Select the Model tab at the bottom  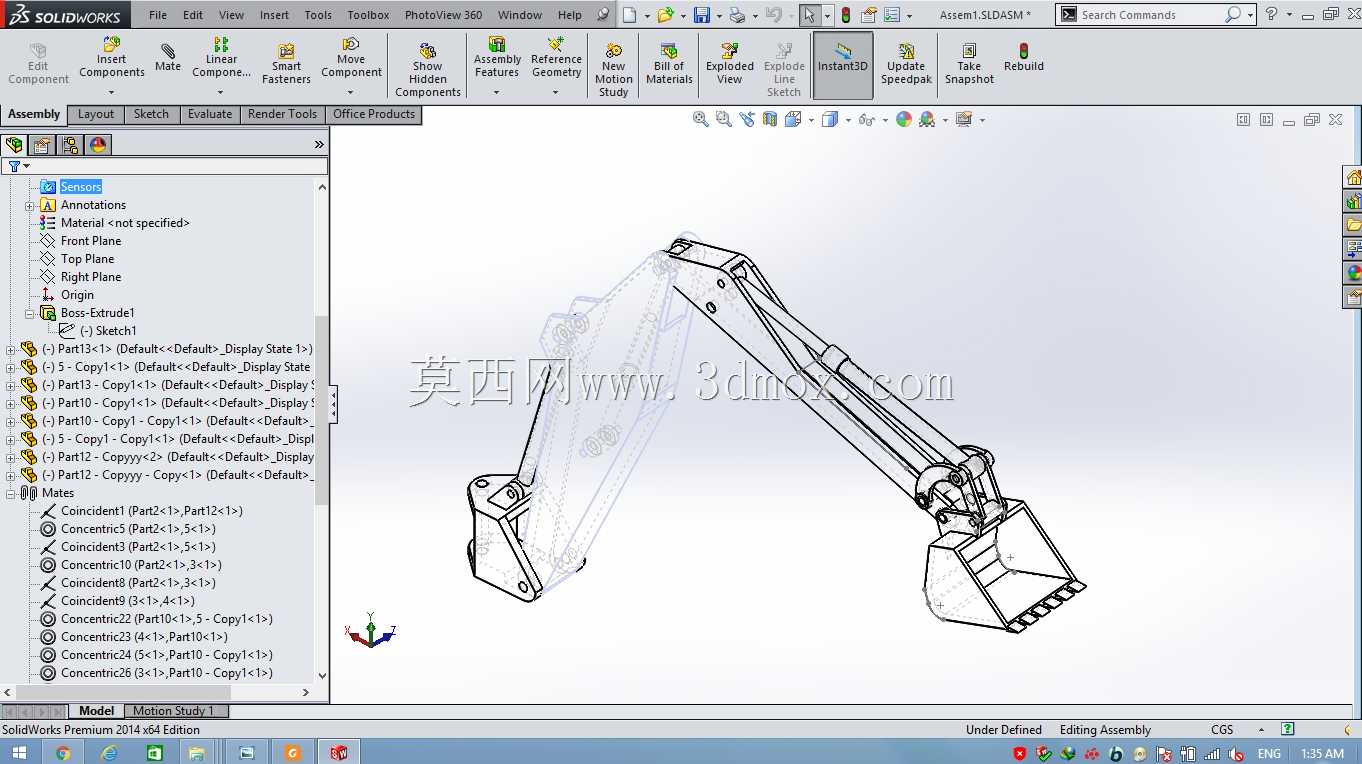tap(97, 711)
